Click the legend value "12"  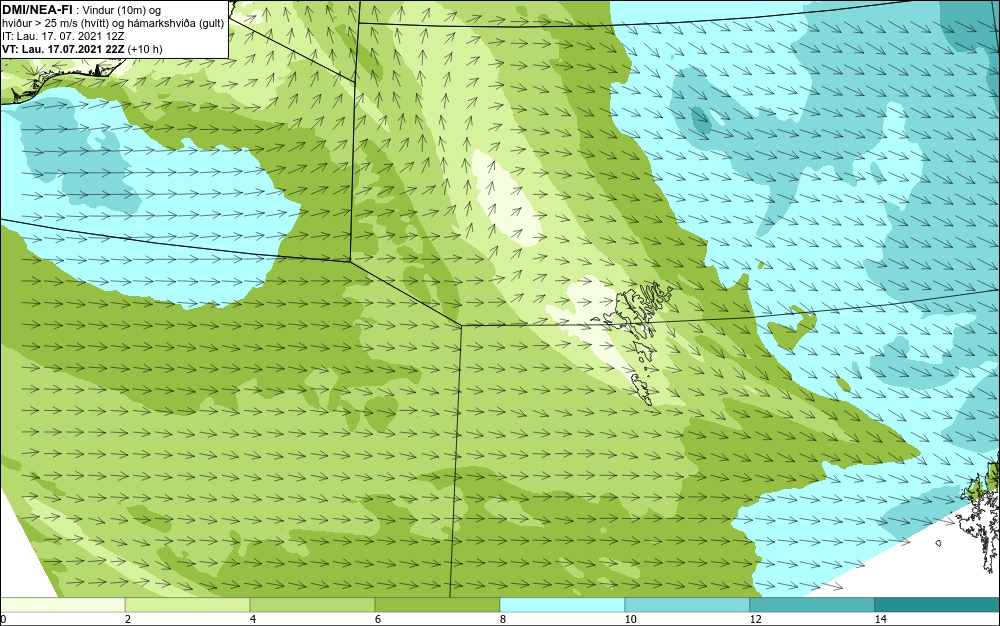pyautogui.click(x=755, y=619)
